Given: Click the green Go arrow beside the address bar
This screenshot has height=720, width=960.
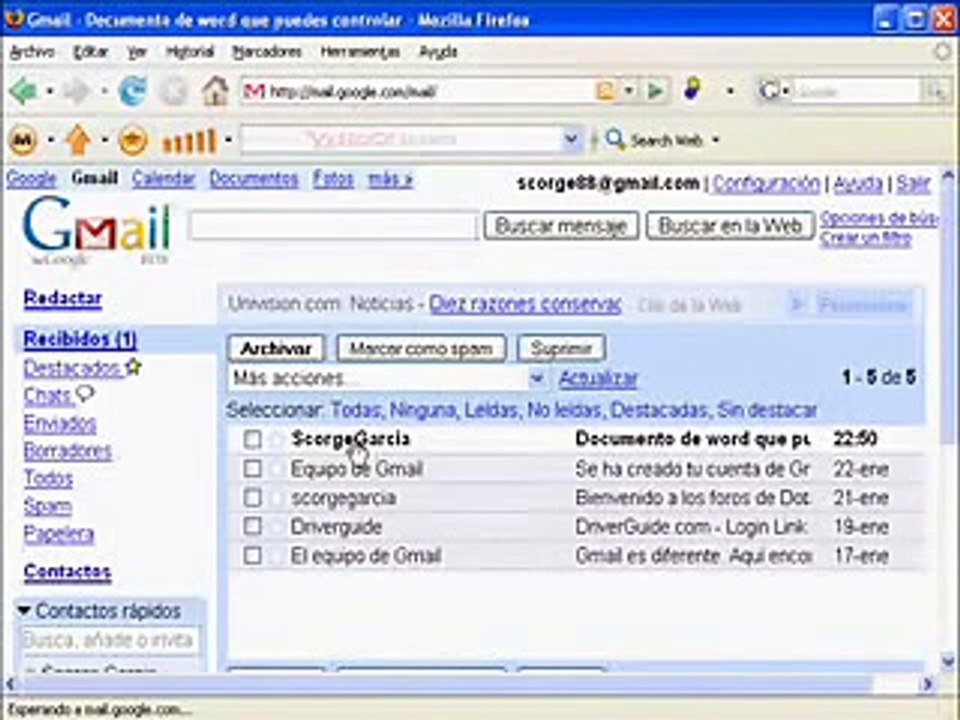Looking at the screenshot, I should click(655, 91).
